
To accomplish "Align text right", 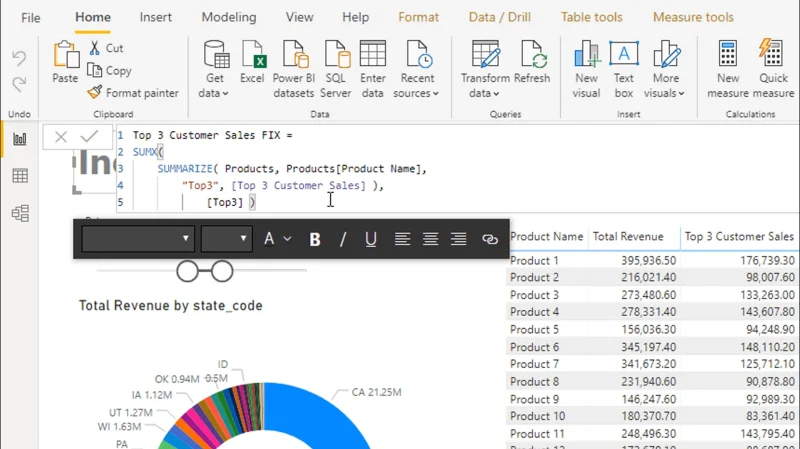I will click(459, 239).
